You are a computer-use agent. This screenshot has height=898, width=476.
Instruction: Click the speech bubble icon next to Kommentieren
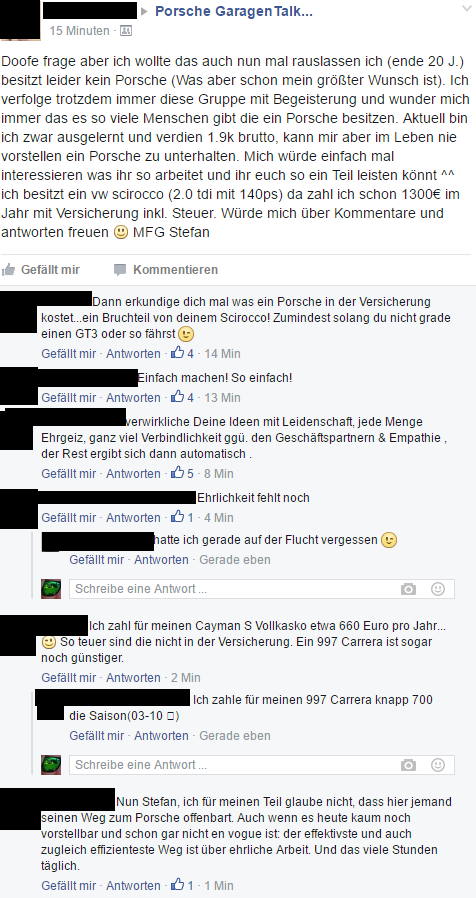(x=120, y=269)
